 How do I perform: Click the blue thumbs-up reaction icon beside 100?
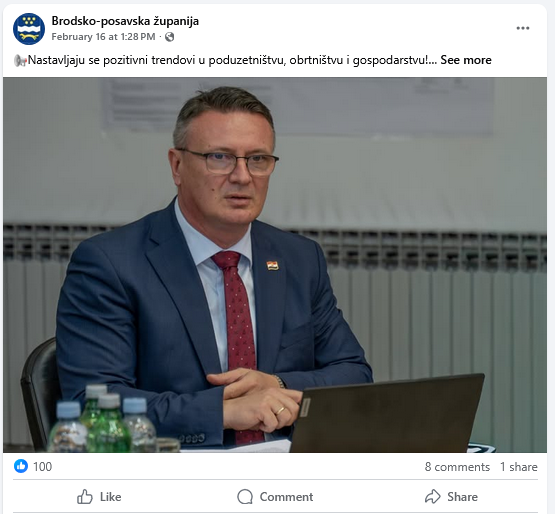click(x=21, y=466)
